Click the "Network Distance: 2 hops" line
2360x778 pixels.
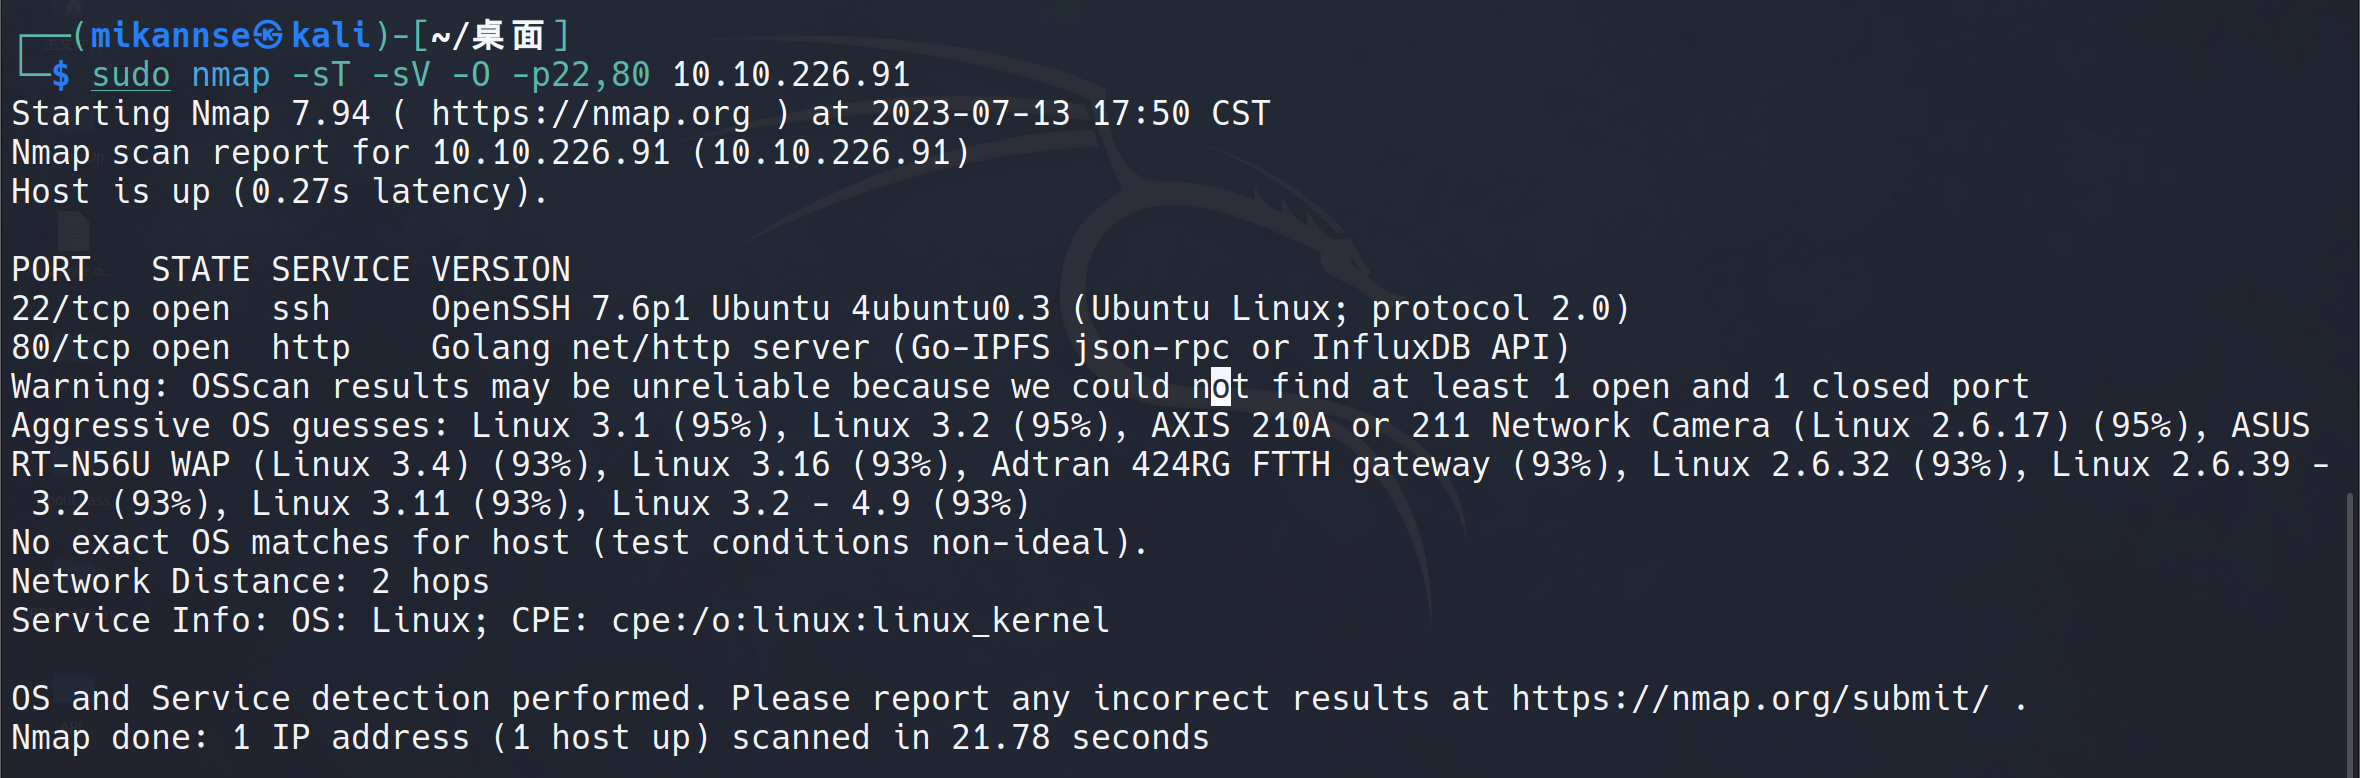[250, 582]
